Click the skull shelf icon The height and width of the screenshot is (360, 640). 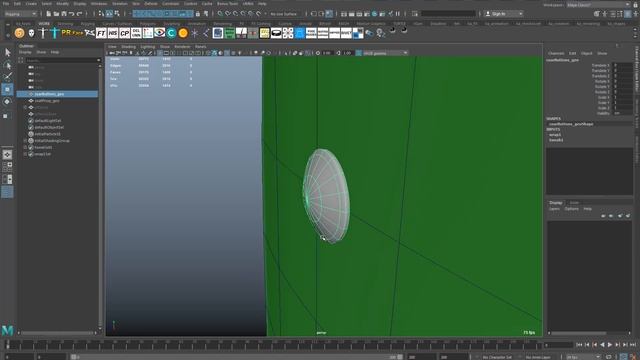[x=31, y=33]
